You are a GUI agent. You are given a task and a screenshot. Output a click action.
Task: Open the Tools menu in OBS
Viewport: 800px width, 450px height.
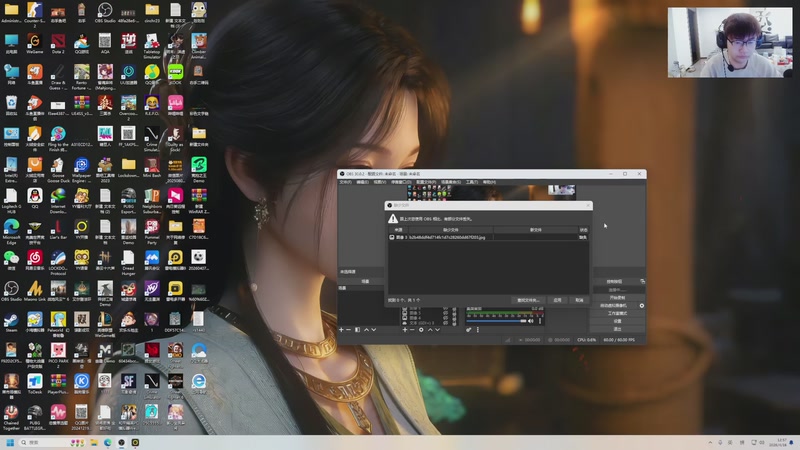[x=471, y=182]
